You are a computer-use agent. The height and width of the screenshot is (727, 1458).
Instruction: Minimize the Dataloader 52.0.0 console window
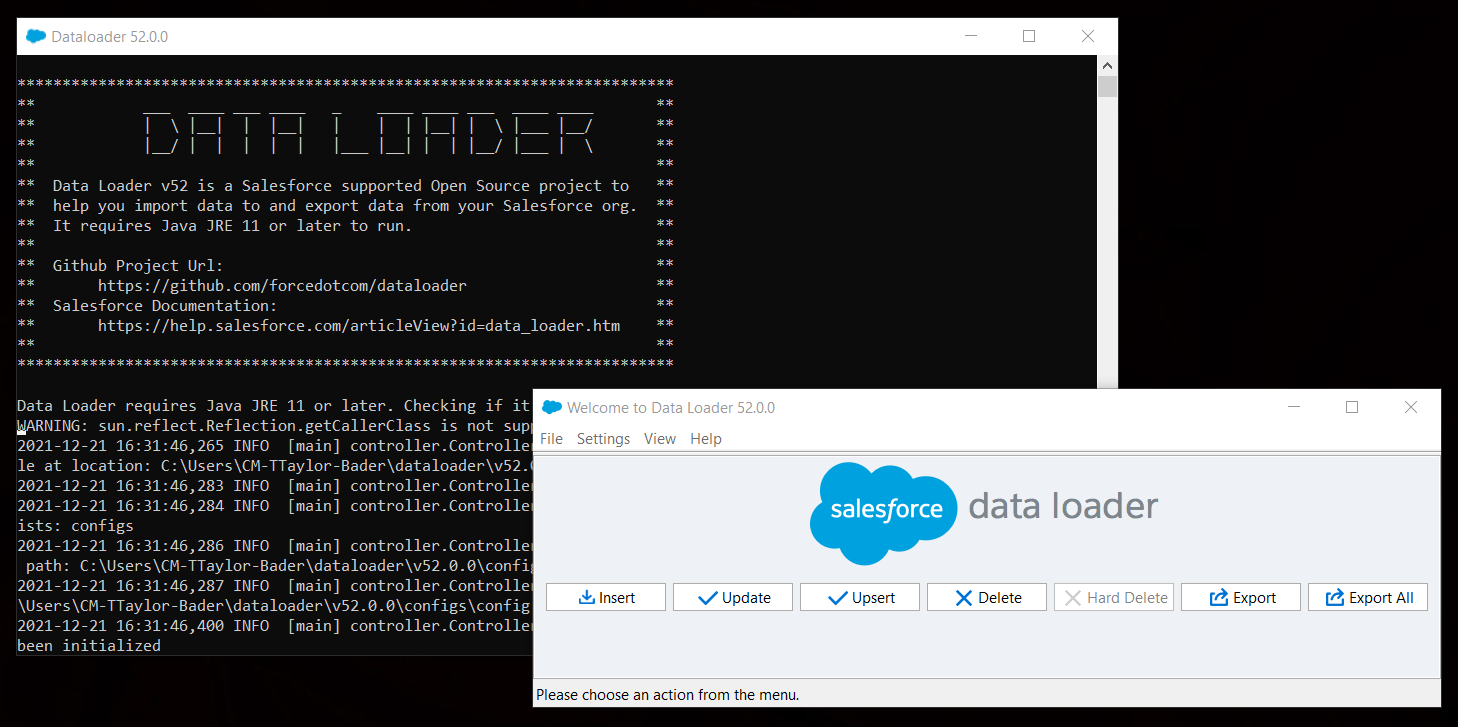tap(970, 36)
